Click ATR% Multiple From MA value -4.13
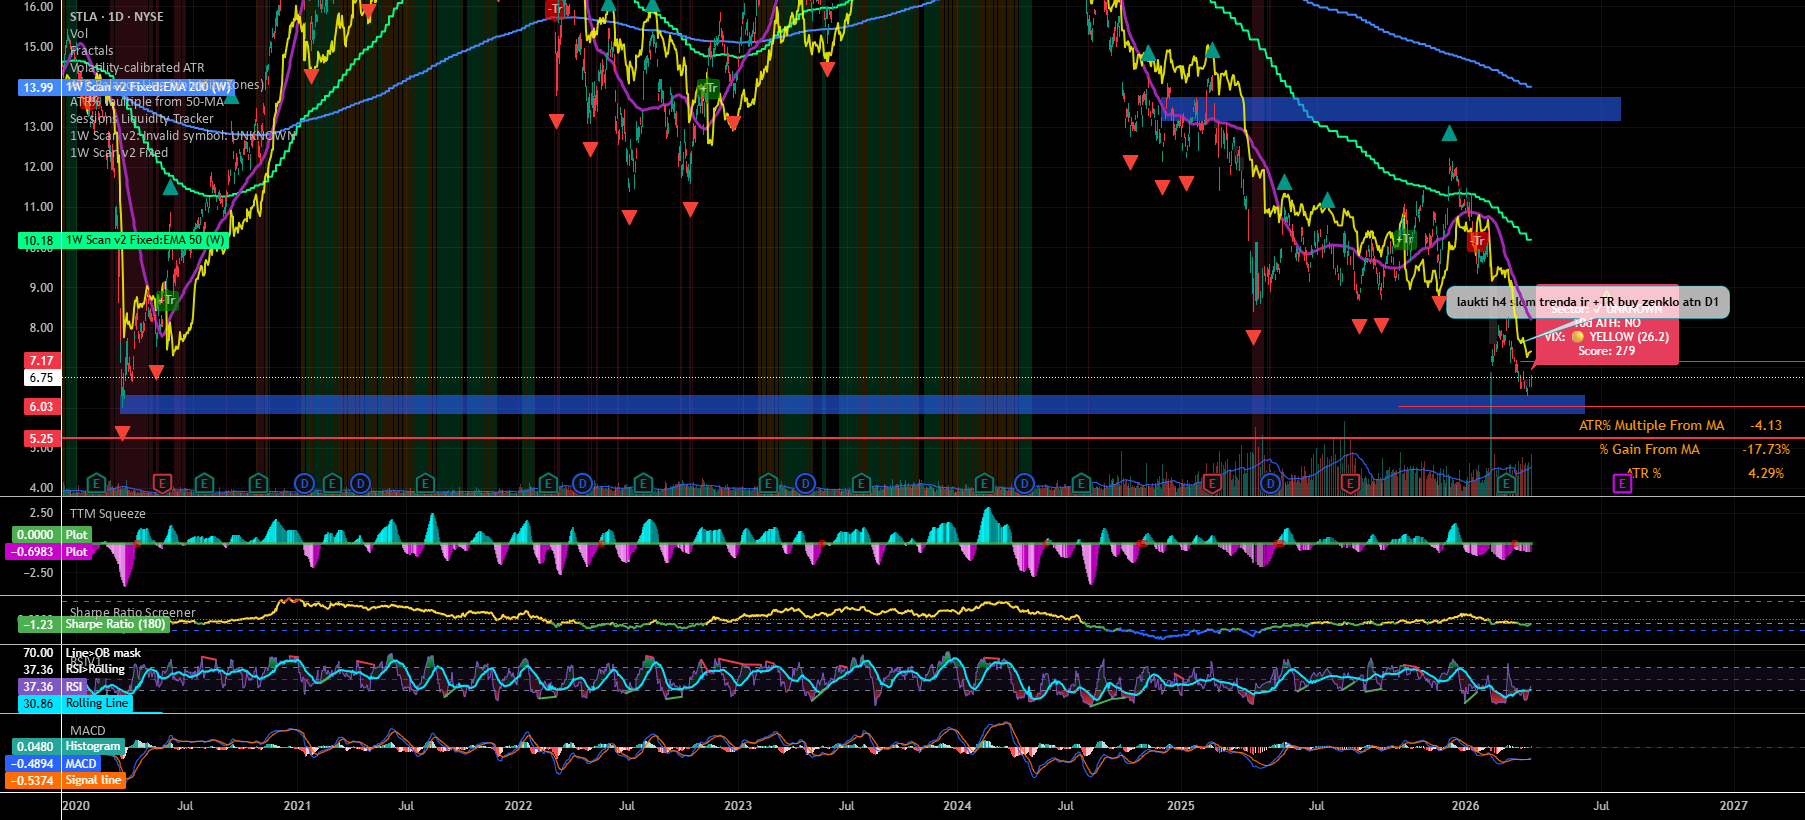 (x=1766, y=425)
